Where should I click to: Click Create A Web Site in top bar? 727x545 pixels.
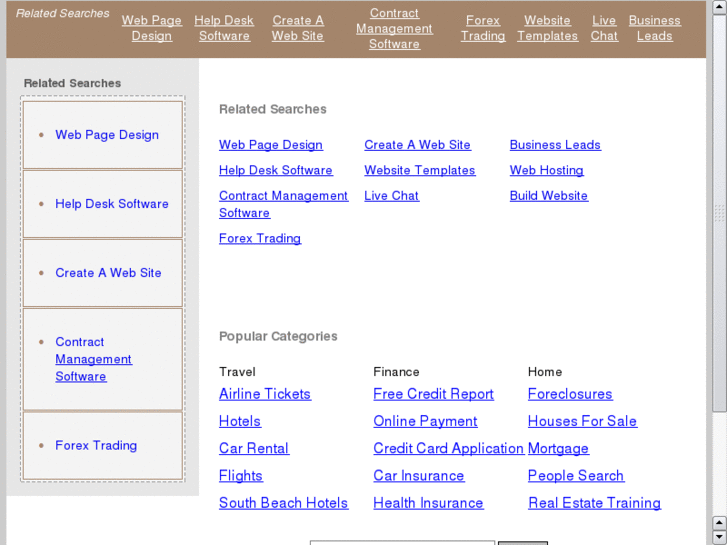(298, 28)
